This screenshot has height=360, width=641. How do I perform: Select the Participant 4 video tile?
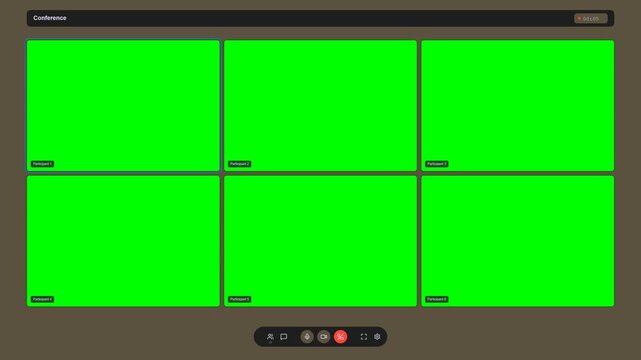123,241
